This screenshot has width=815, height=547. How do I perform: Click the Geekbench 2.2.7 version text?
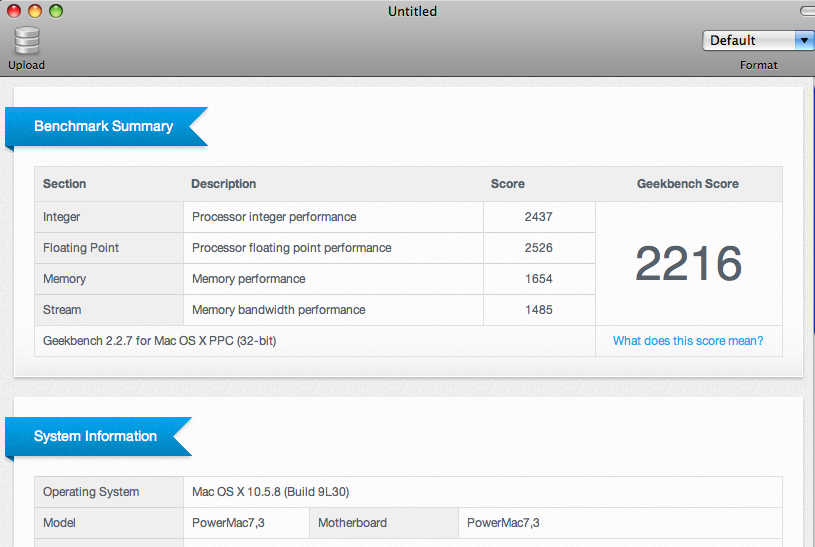[x=159, y=341]
